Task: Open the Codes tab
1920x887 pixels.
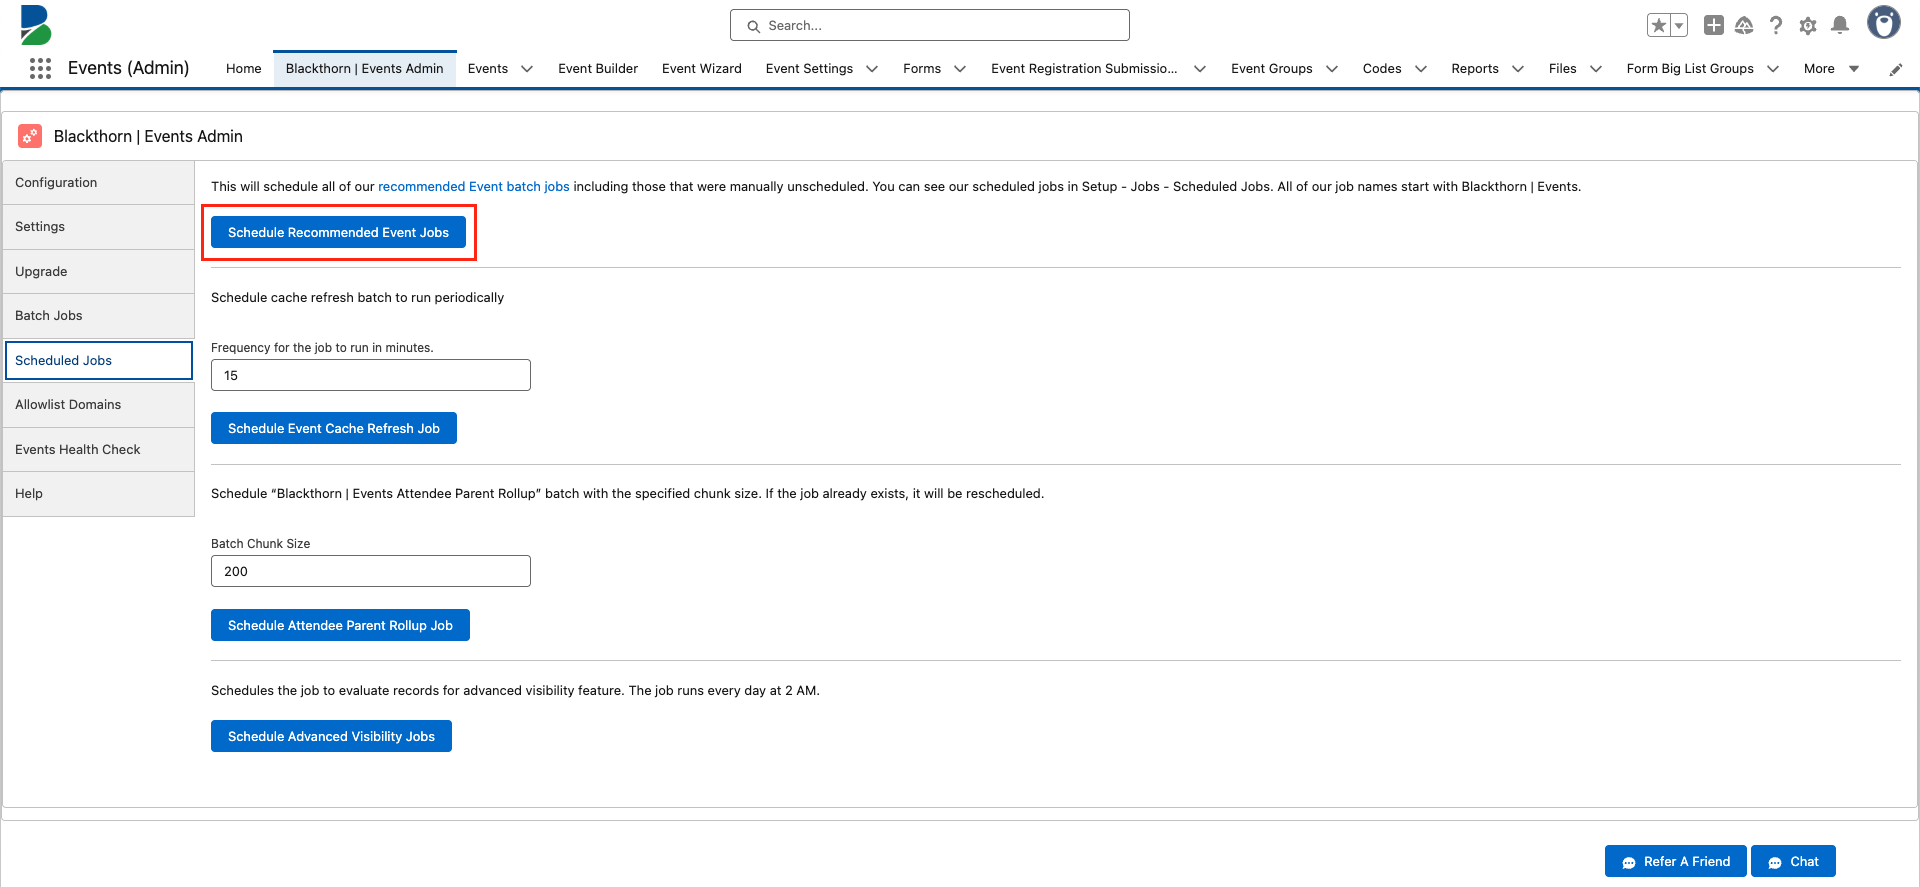Action: click(1382, 68)
